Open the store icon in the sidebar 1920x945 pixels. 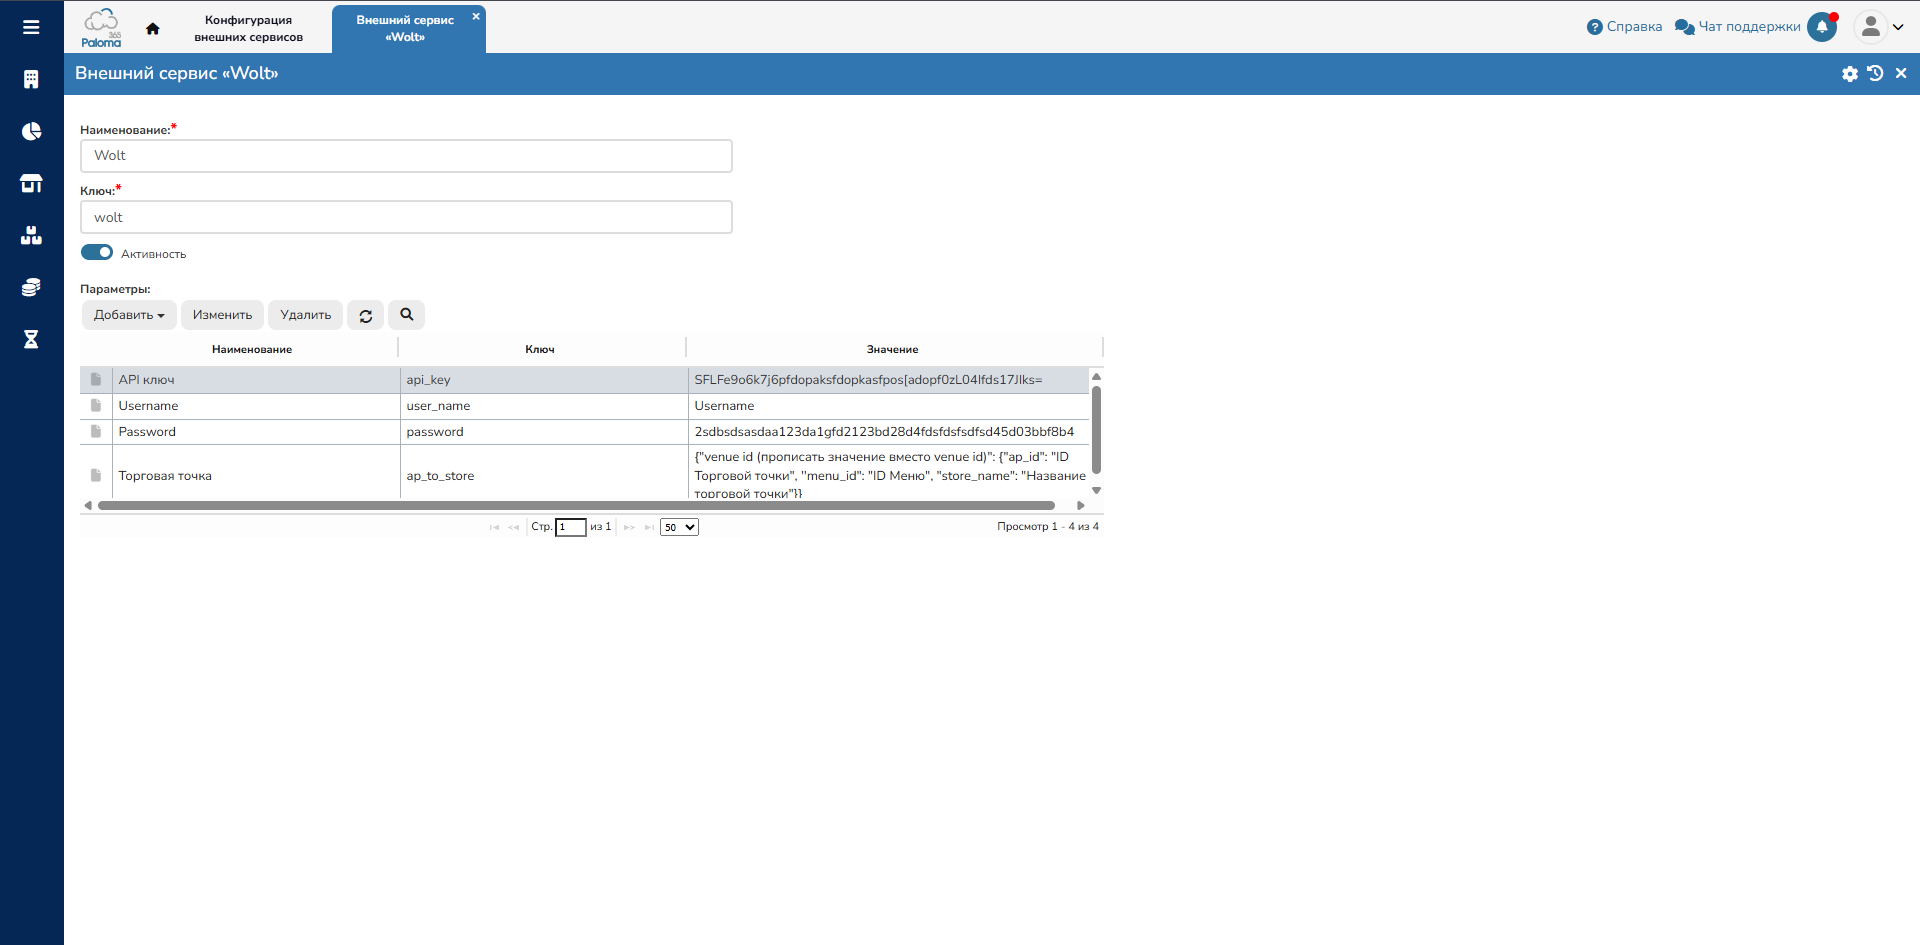pos(31,183)
